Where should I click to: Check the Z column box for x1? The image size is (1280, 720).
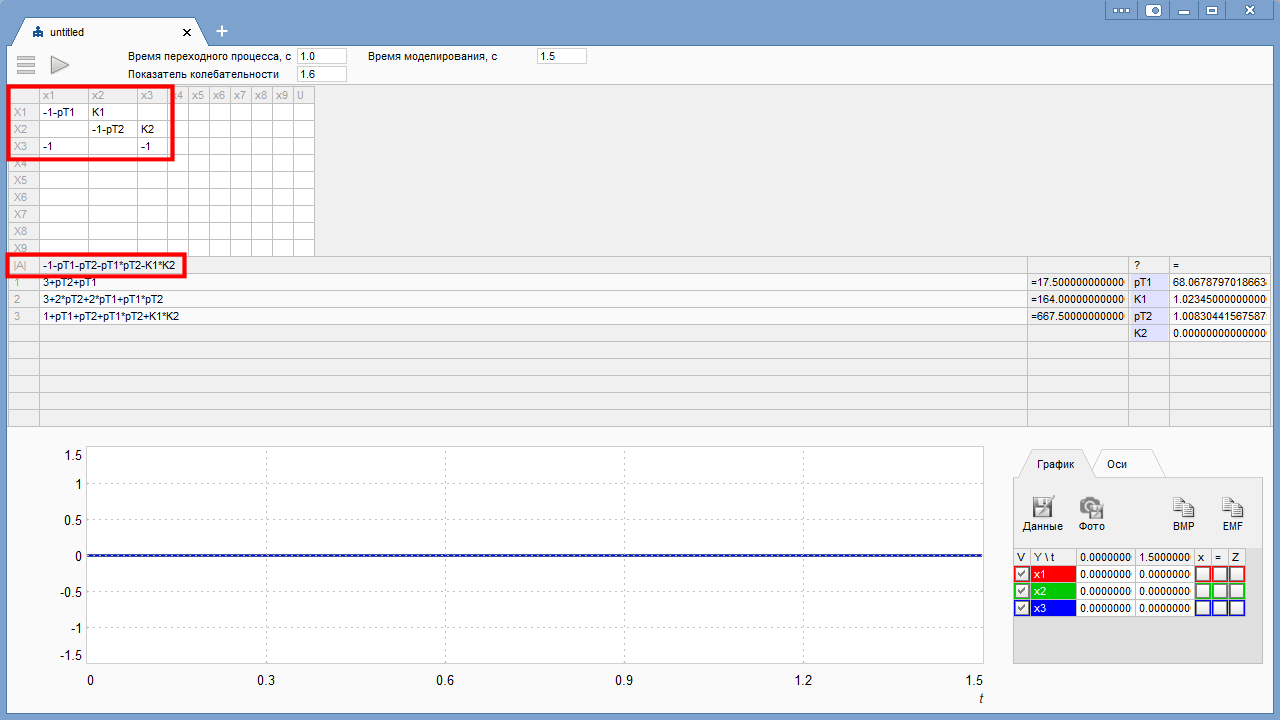point(1237,574)
